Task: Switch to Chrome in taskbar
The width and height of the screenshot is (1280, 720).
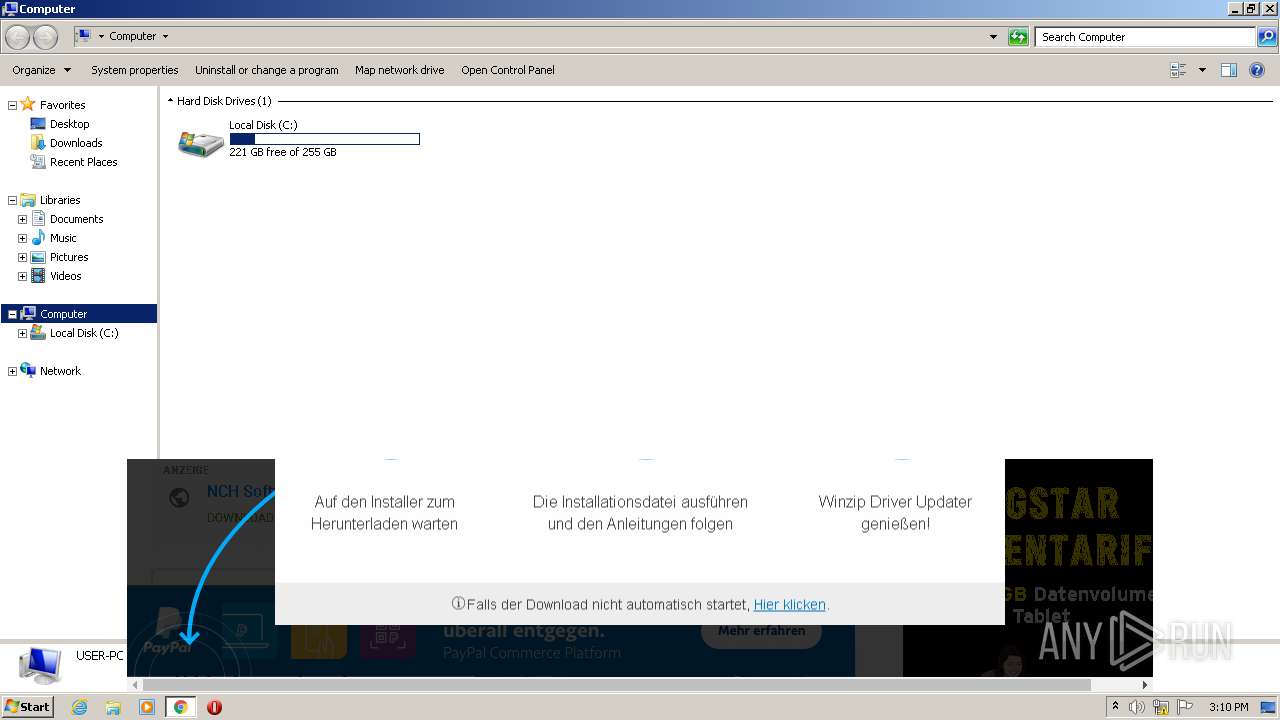Action: pyautogui.click(x=180, y=707)
